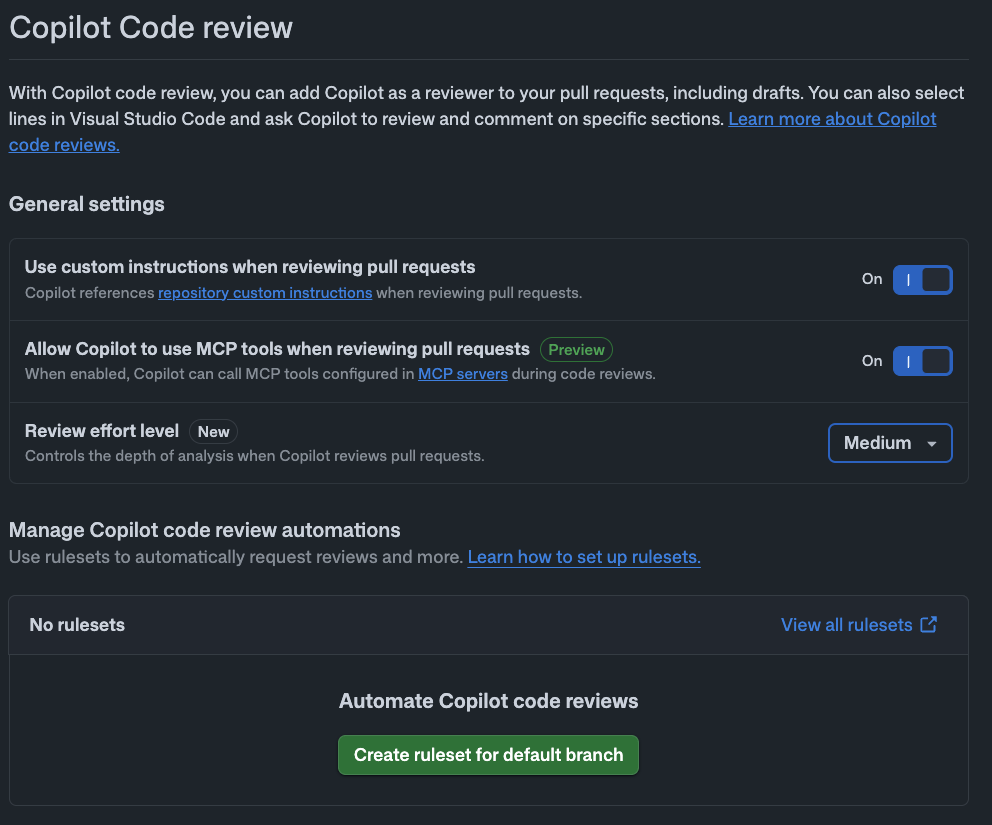Click the General settings heading
This screenshot has height=825, width=992.
pos(87,204)
